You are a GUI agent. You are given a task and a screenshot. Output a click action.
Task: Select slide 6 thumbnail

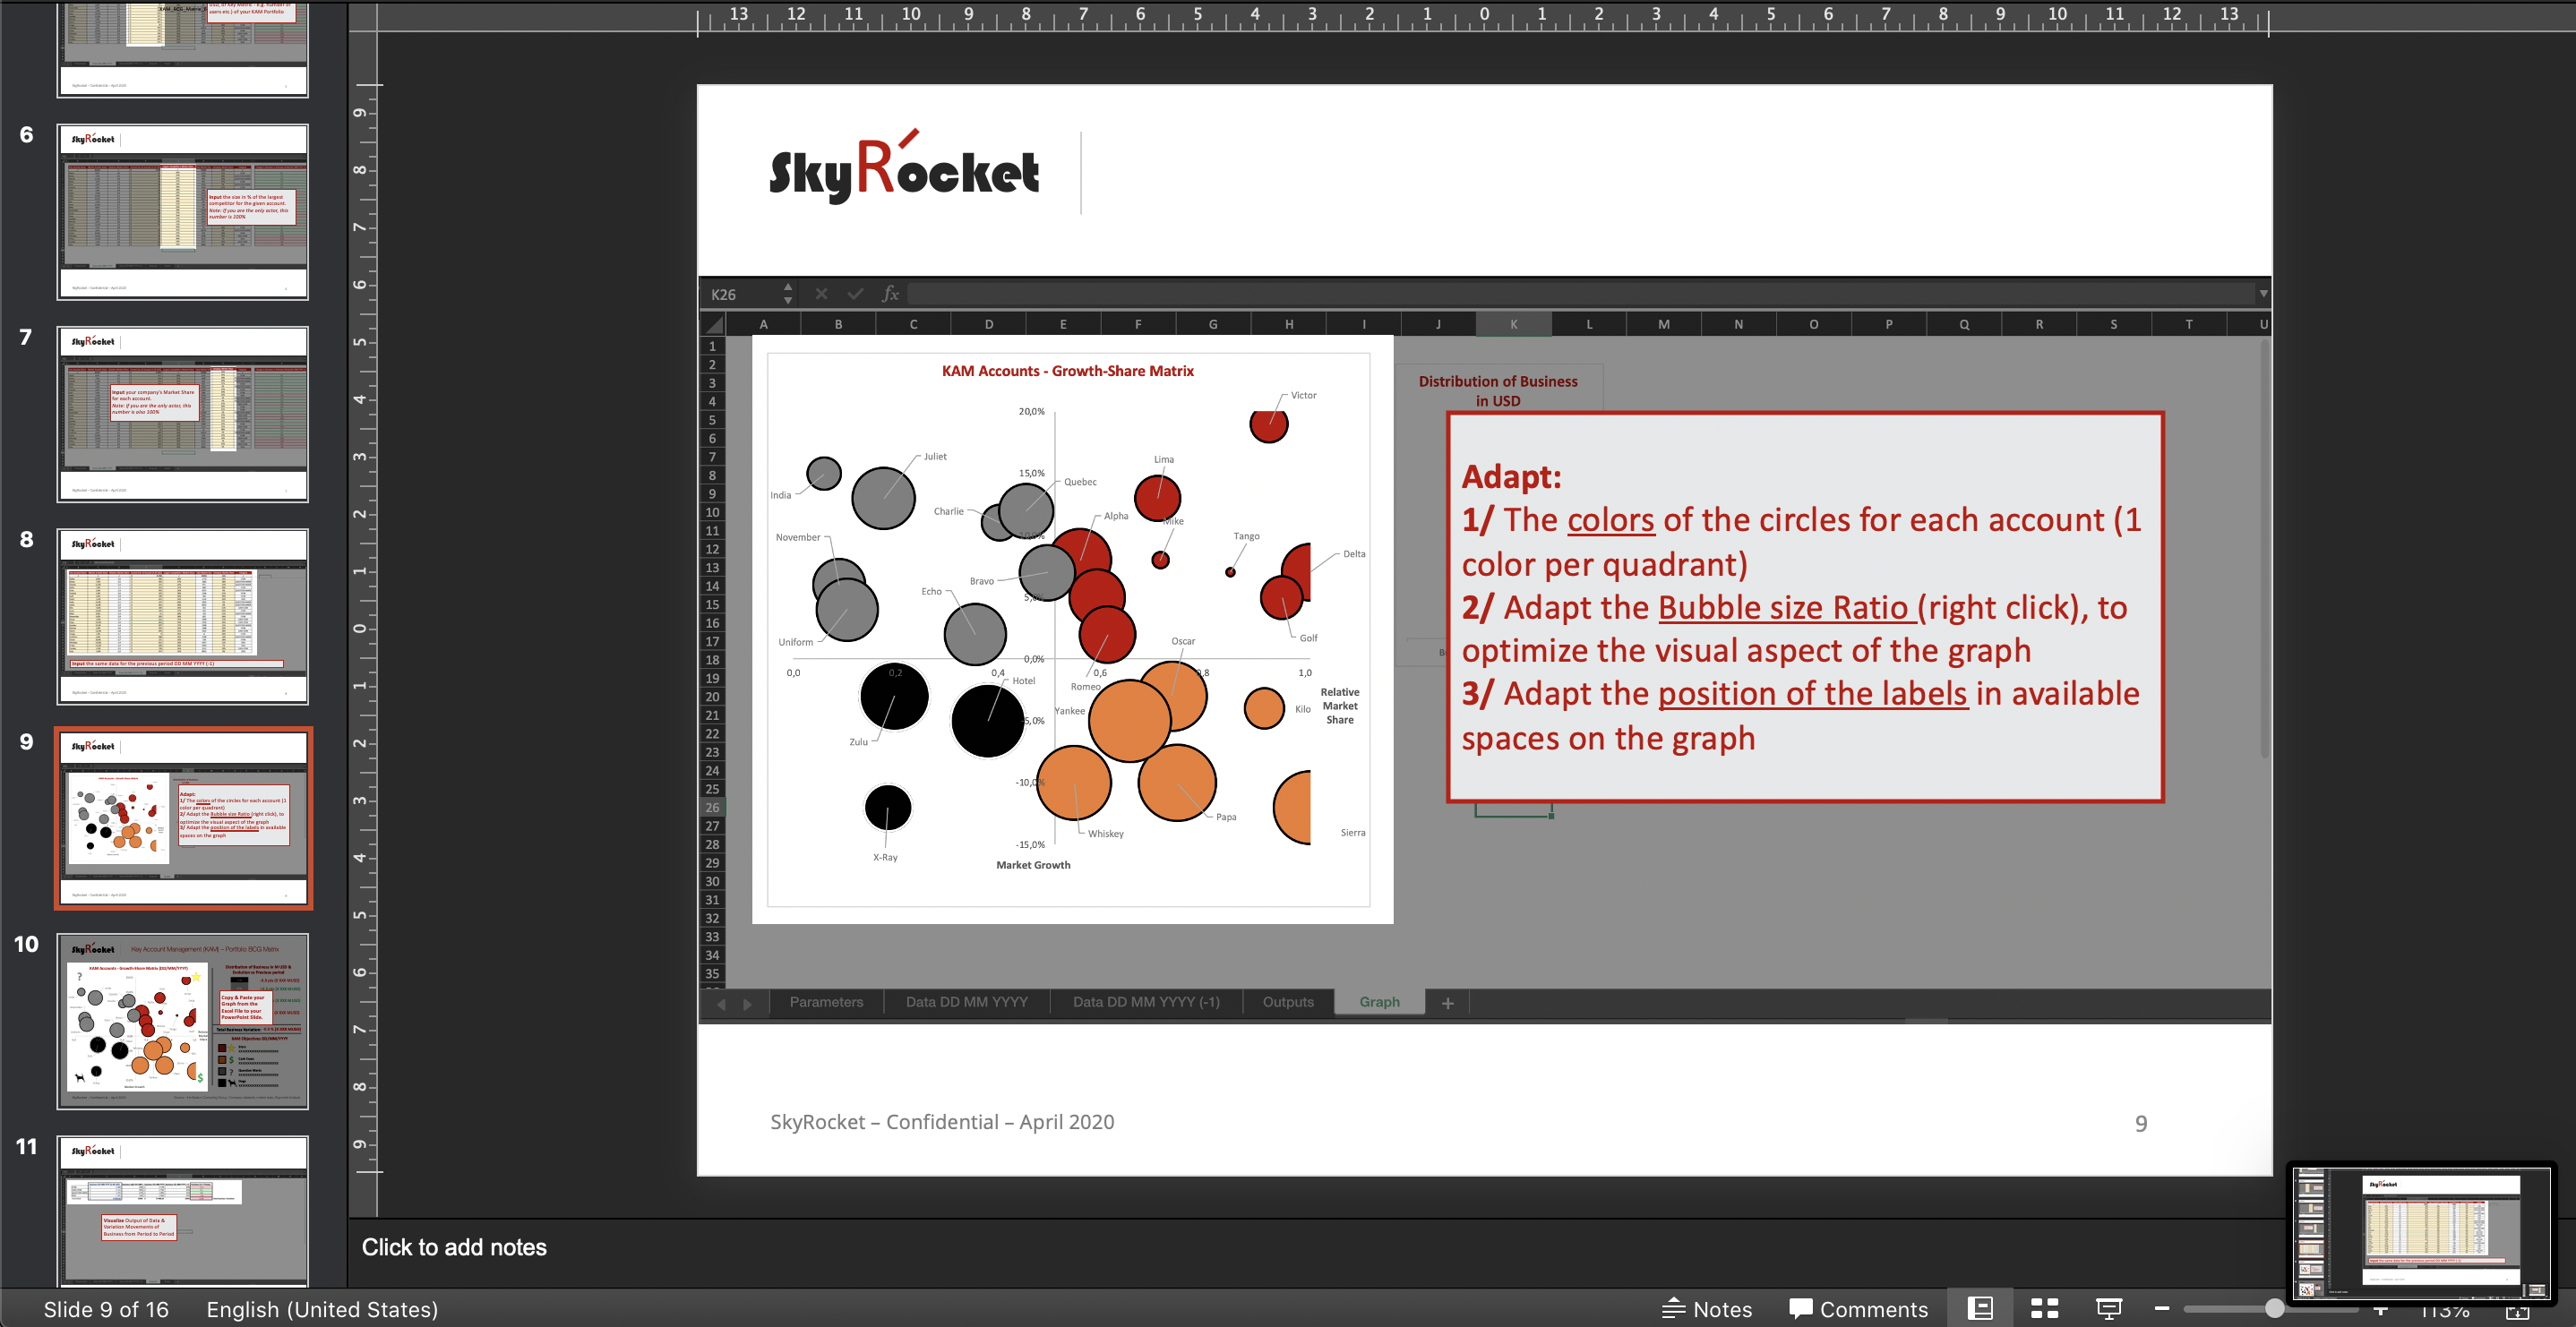point(183,212)
